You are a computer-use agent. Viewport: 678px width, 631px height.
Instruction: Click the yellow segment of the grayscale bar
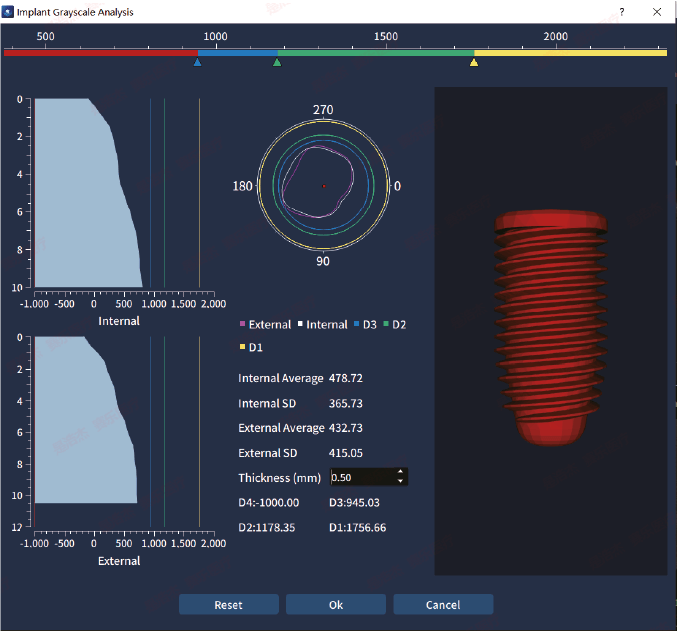[x=570, y=53]
